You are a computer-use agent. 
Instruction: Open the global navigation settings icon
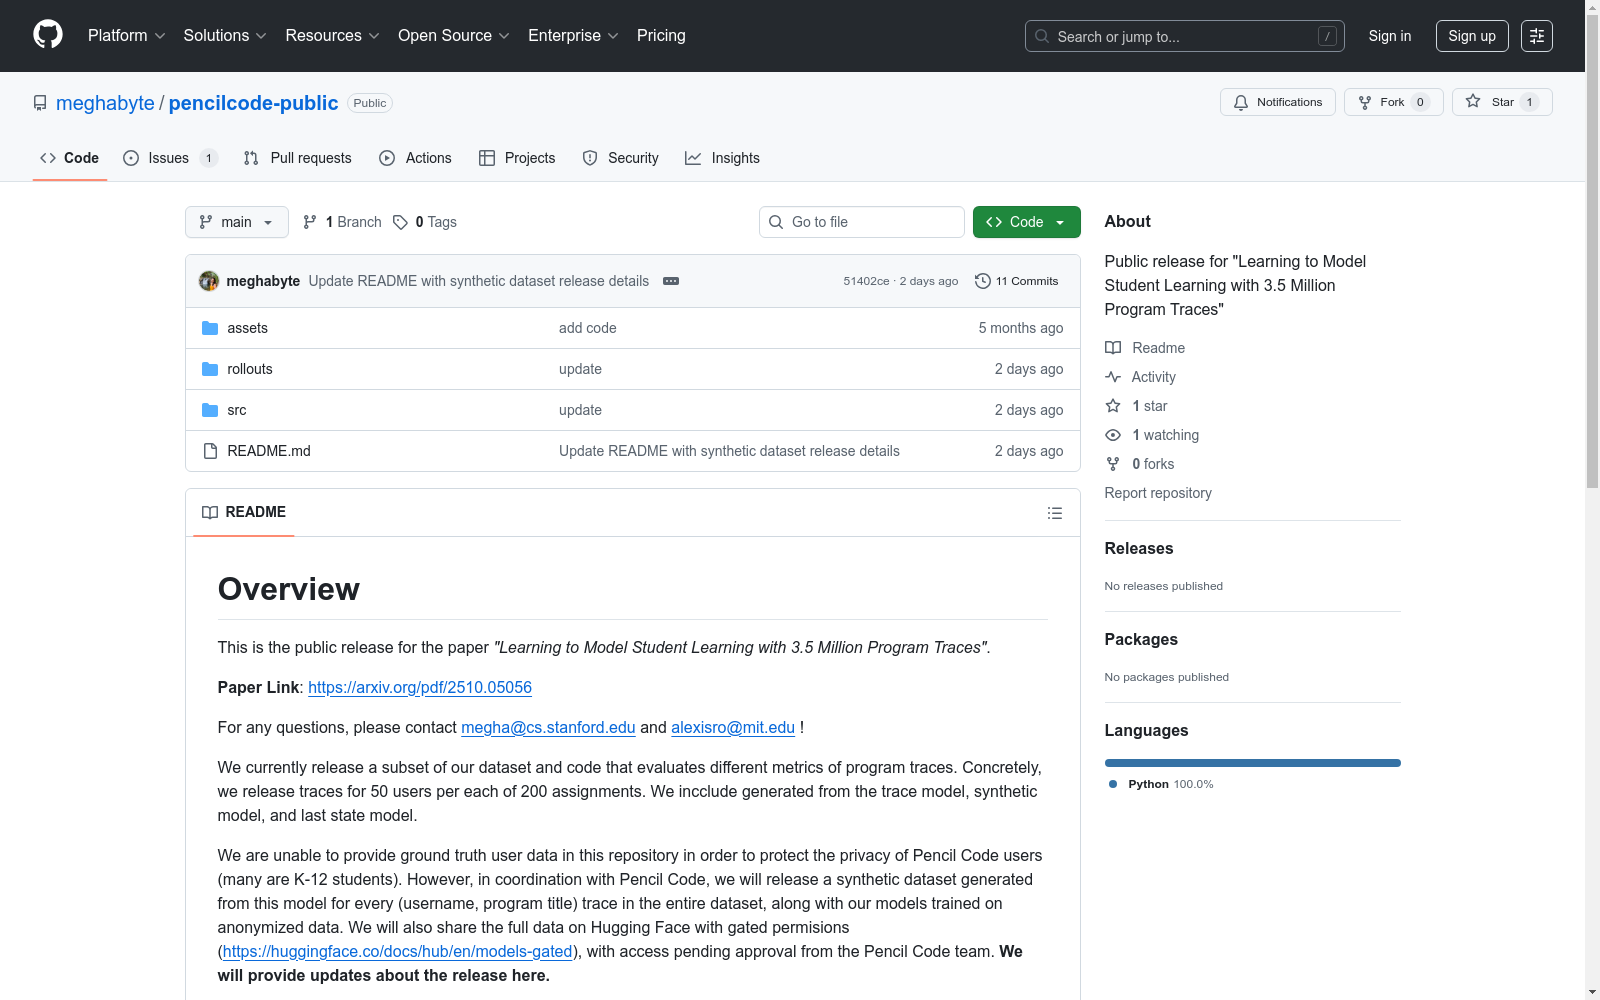click(1537, 36)
